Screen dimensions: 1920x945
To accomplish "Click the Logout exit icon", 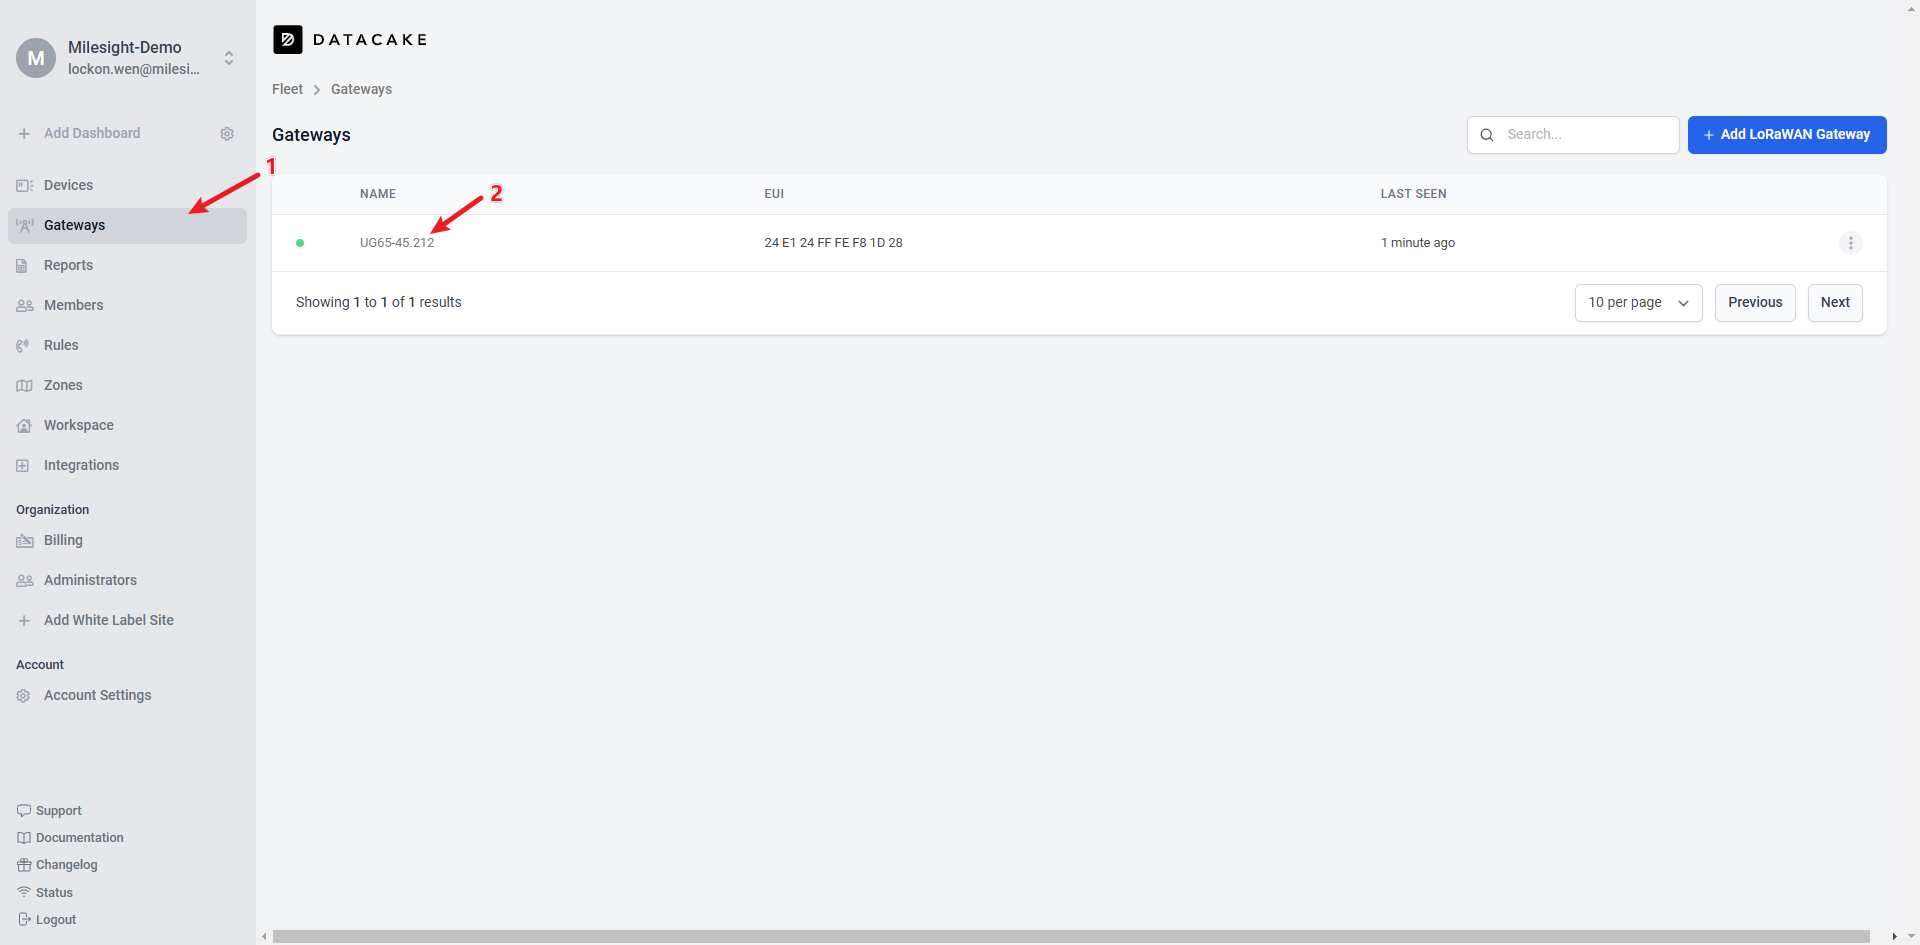I will tap(24, 920).
